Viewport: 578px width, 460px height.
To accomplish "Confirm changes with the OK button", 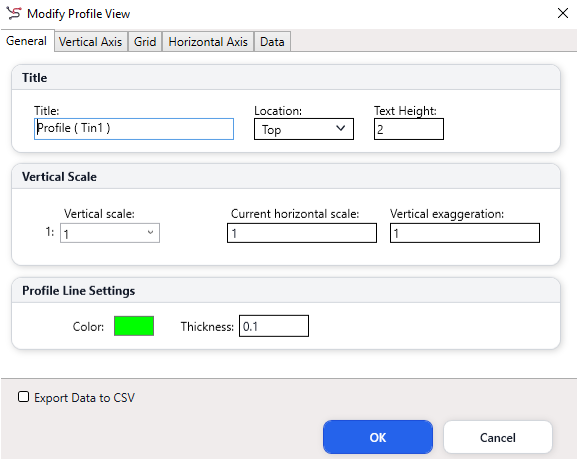I will pos(378,437).
